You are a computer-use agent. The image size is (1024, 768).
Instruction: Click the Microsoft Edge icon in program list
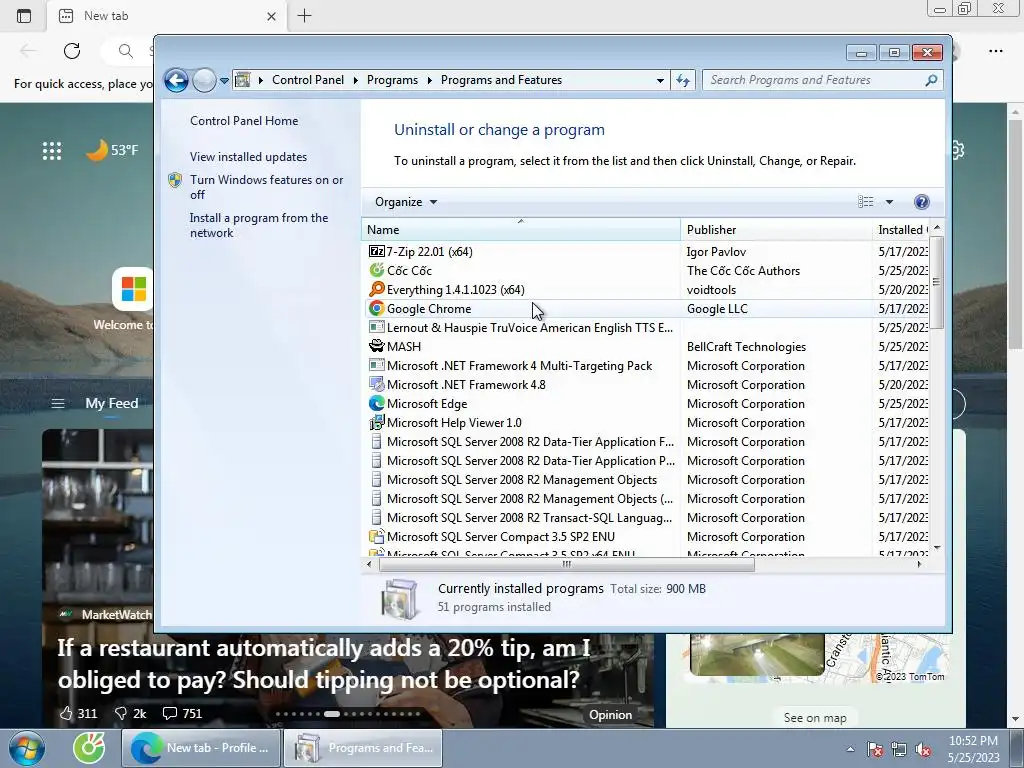tap(377, 404)
